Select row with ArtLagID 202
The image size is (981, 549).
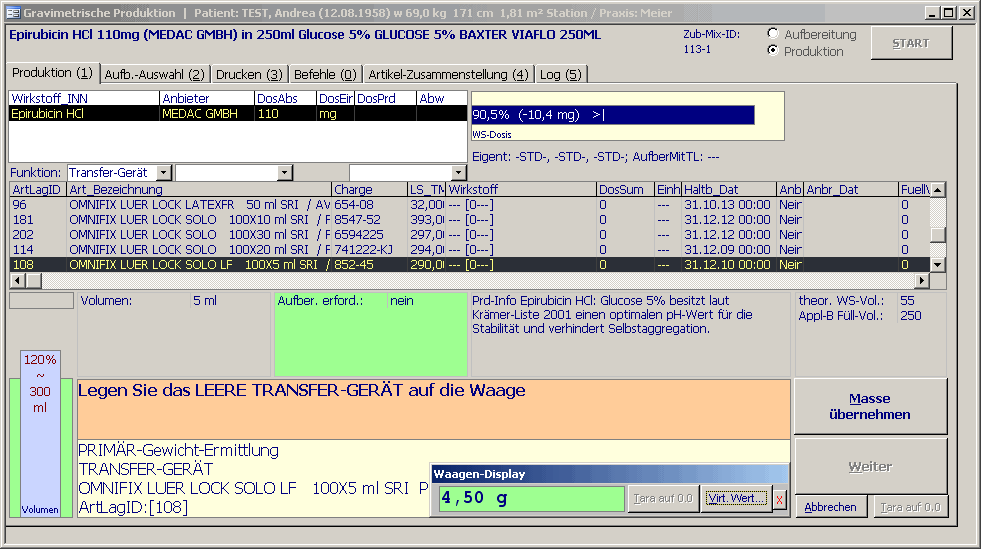point(469,234)
